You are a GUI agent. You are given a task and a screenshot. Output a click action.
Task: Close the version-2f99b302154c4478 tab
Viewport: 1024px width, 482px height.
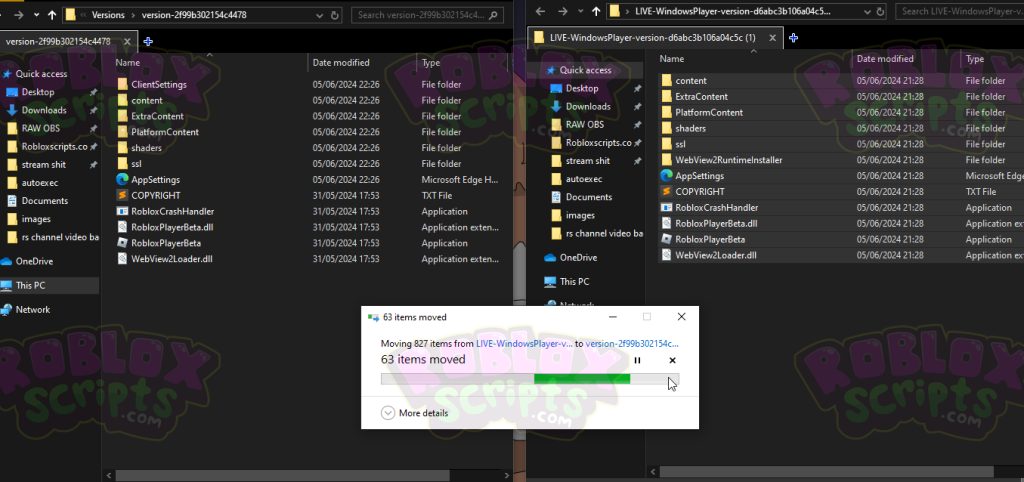[127, 41]
